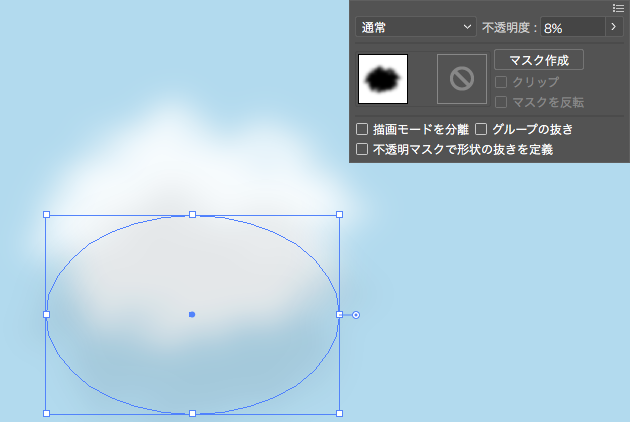Open the 通常 blend mode dropdown
The image size is (630, 422).
(416, 27)
